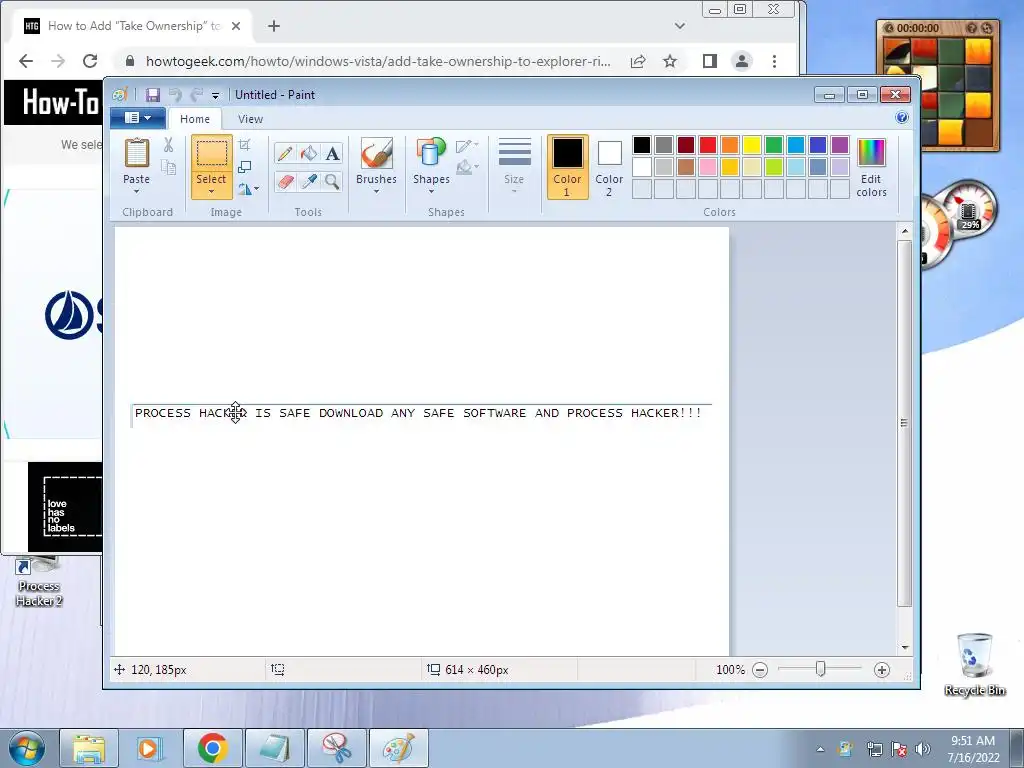Go back in Chrome
This screenshot has height=768, width=1024.
tap(26, 61)
